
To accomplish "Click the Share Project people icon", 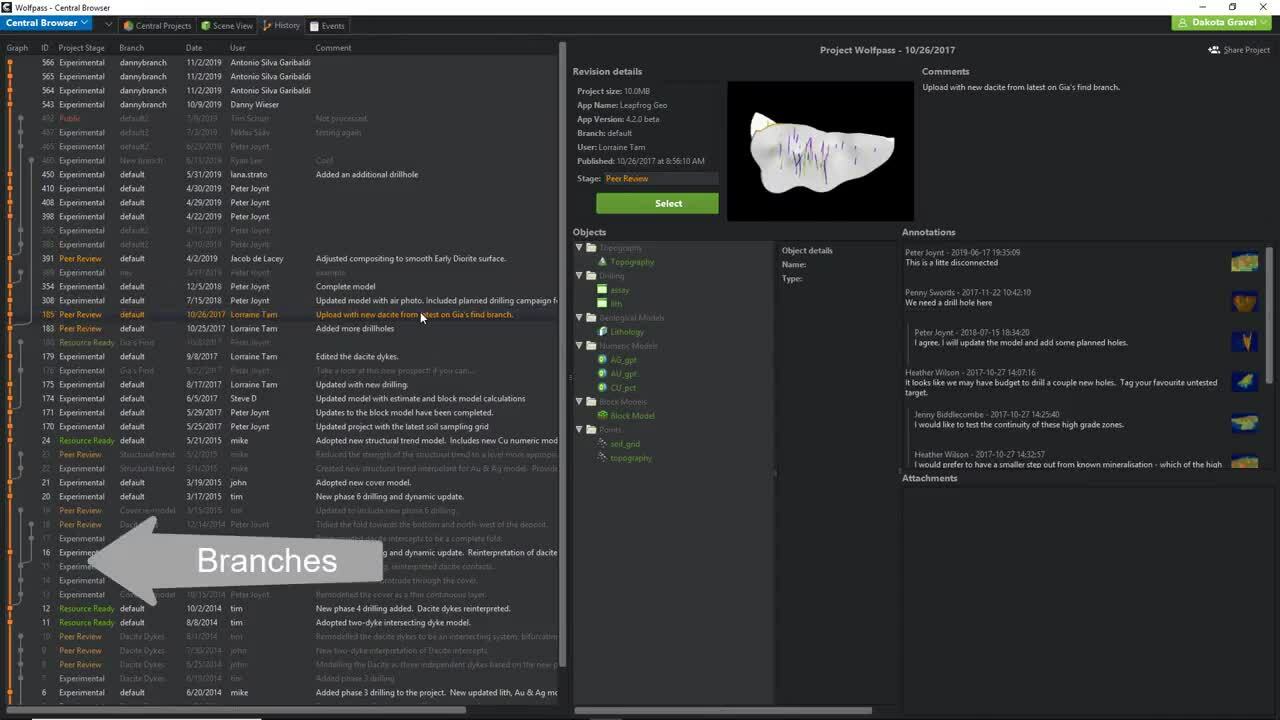I will [x=1214, y=50].
